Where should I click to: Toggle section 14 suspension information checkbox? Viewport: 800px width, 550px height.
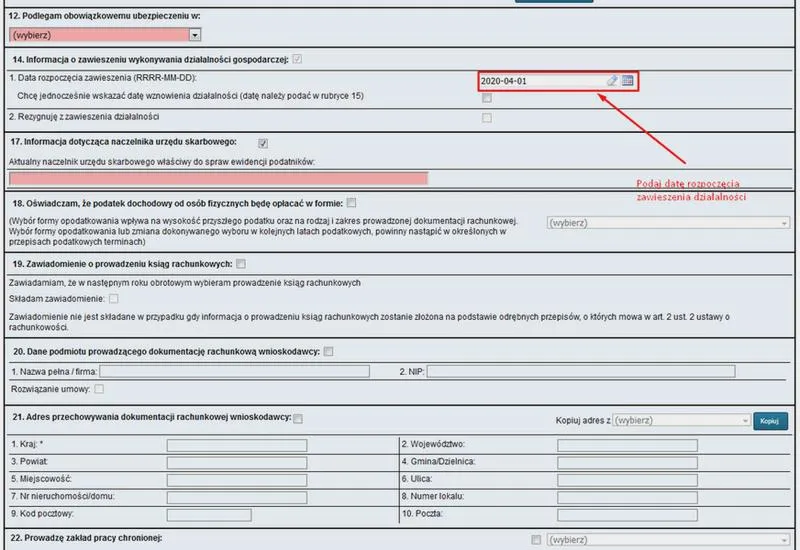pos(297,59)
